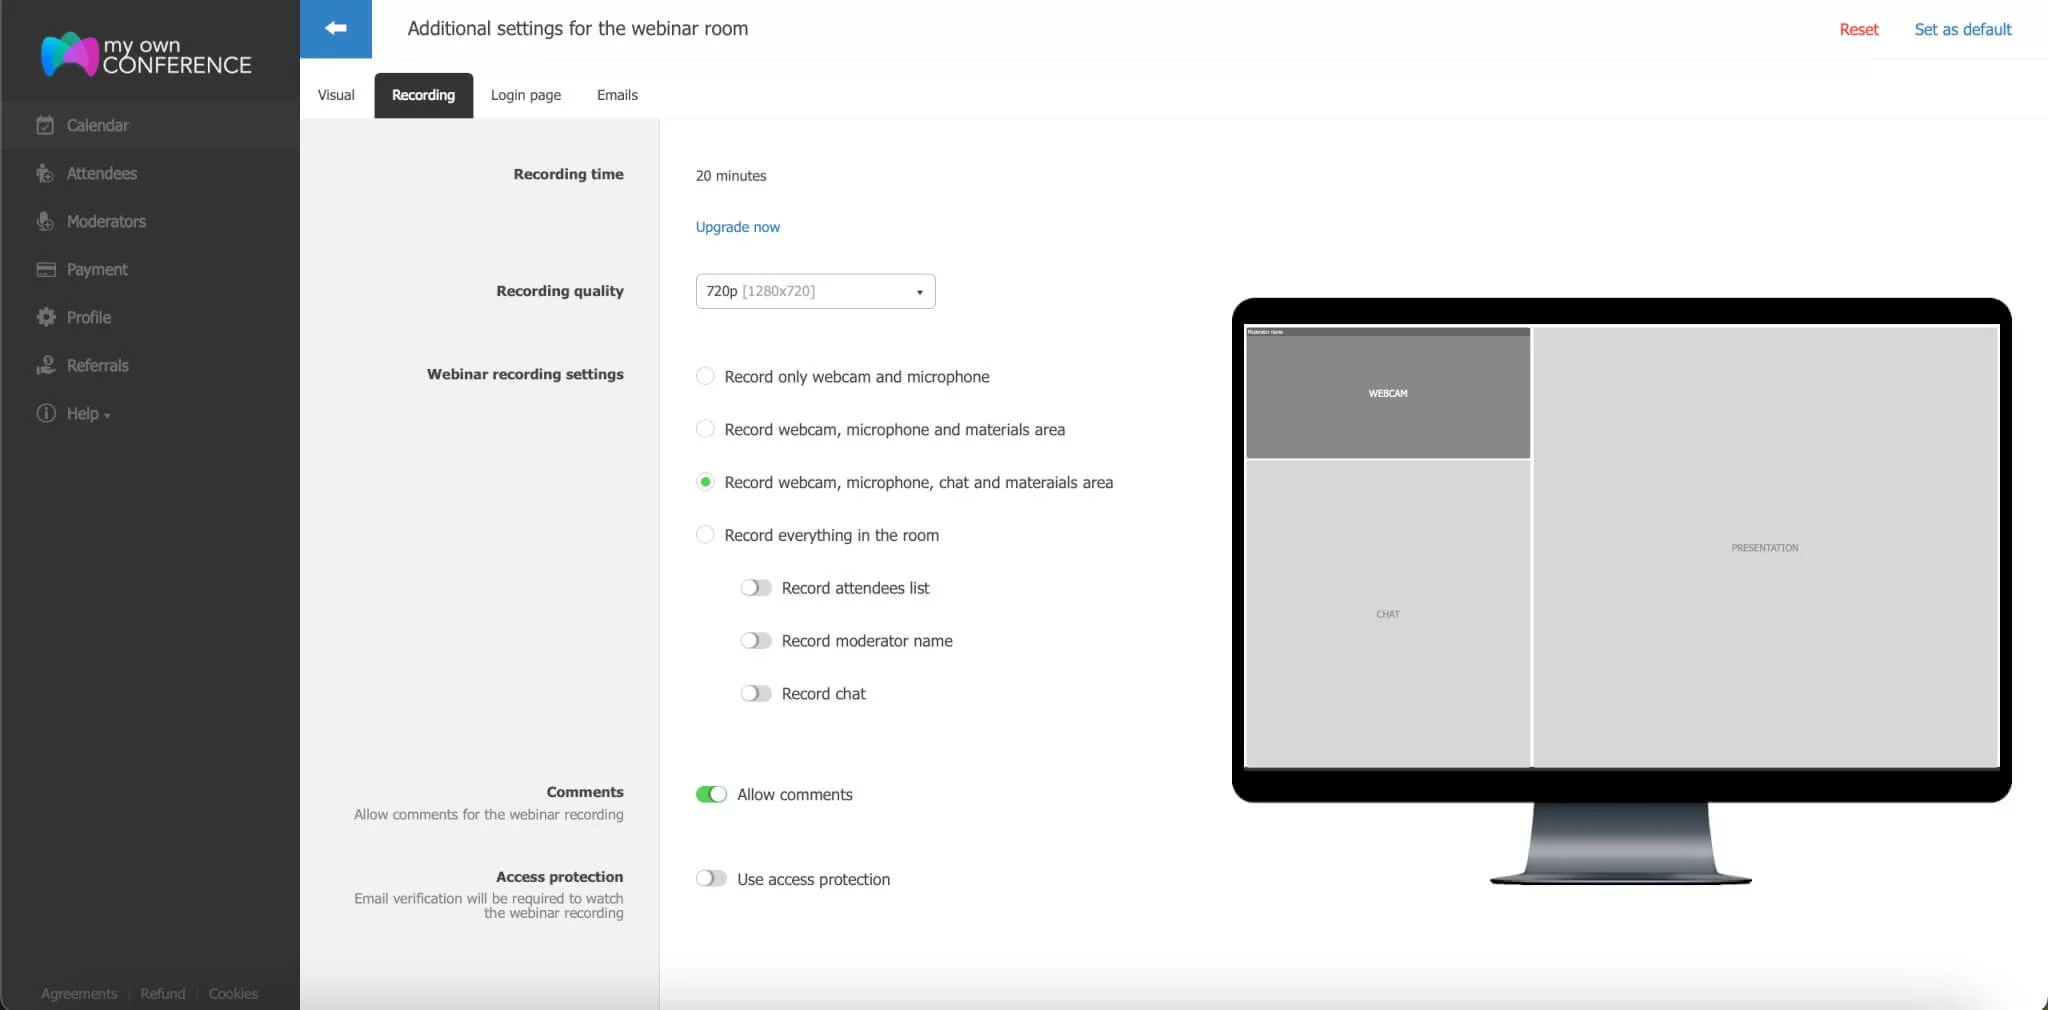Viewport: 2048px width, 1010px height.
Task: Select Record everything in the room
Action: tap(705, 535)
